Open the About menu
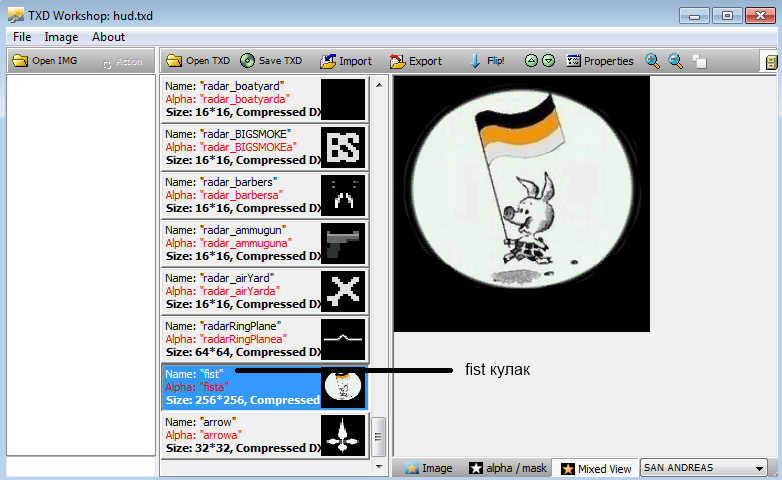The height and width of the screenshot is (480, 782). point(108,37)
